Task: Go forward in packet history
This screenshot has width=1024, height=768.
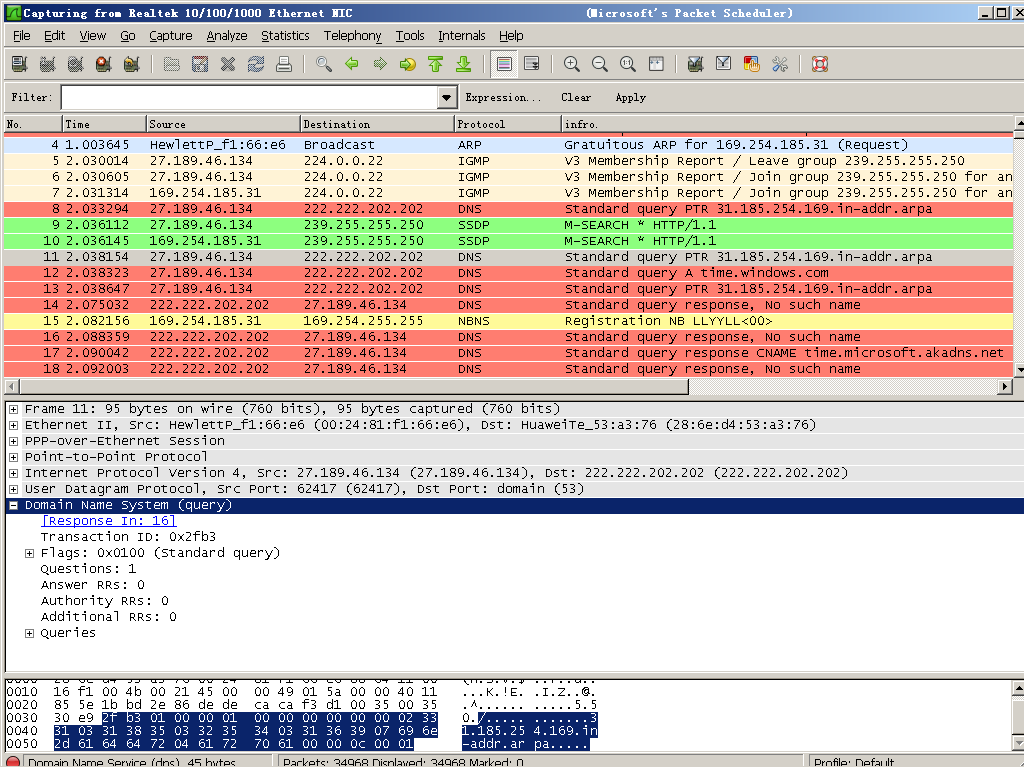Action: click(380, 64)
